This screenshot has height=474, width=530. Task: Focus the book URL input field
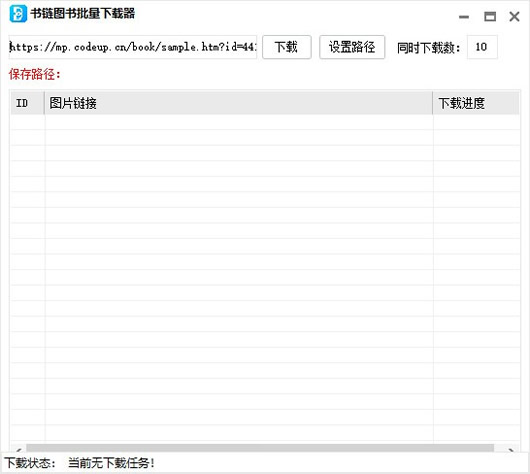[x=133, y=47]
